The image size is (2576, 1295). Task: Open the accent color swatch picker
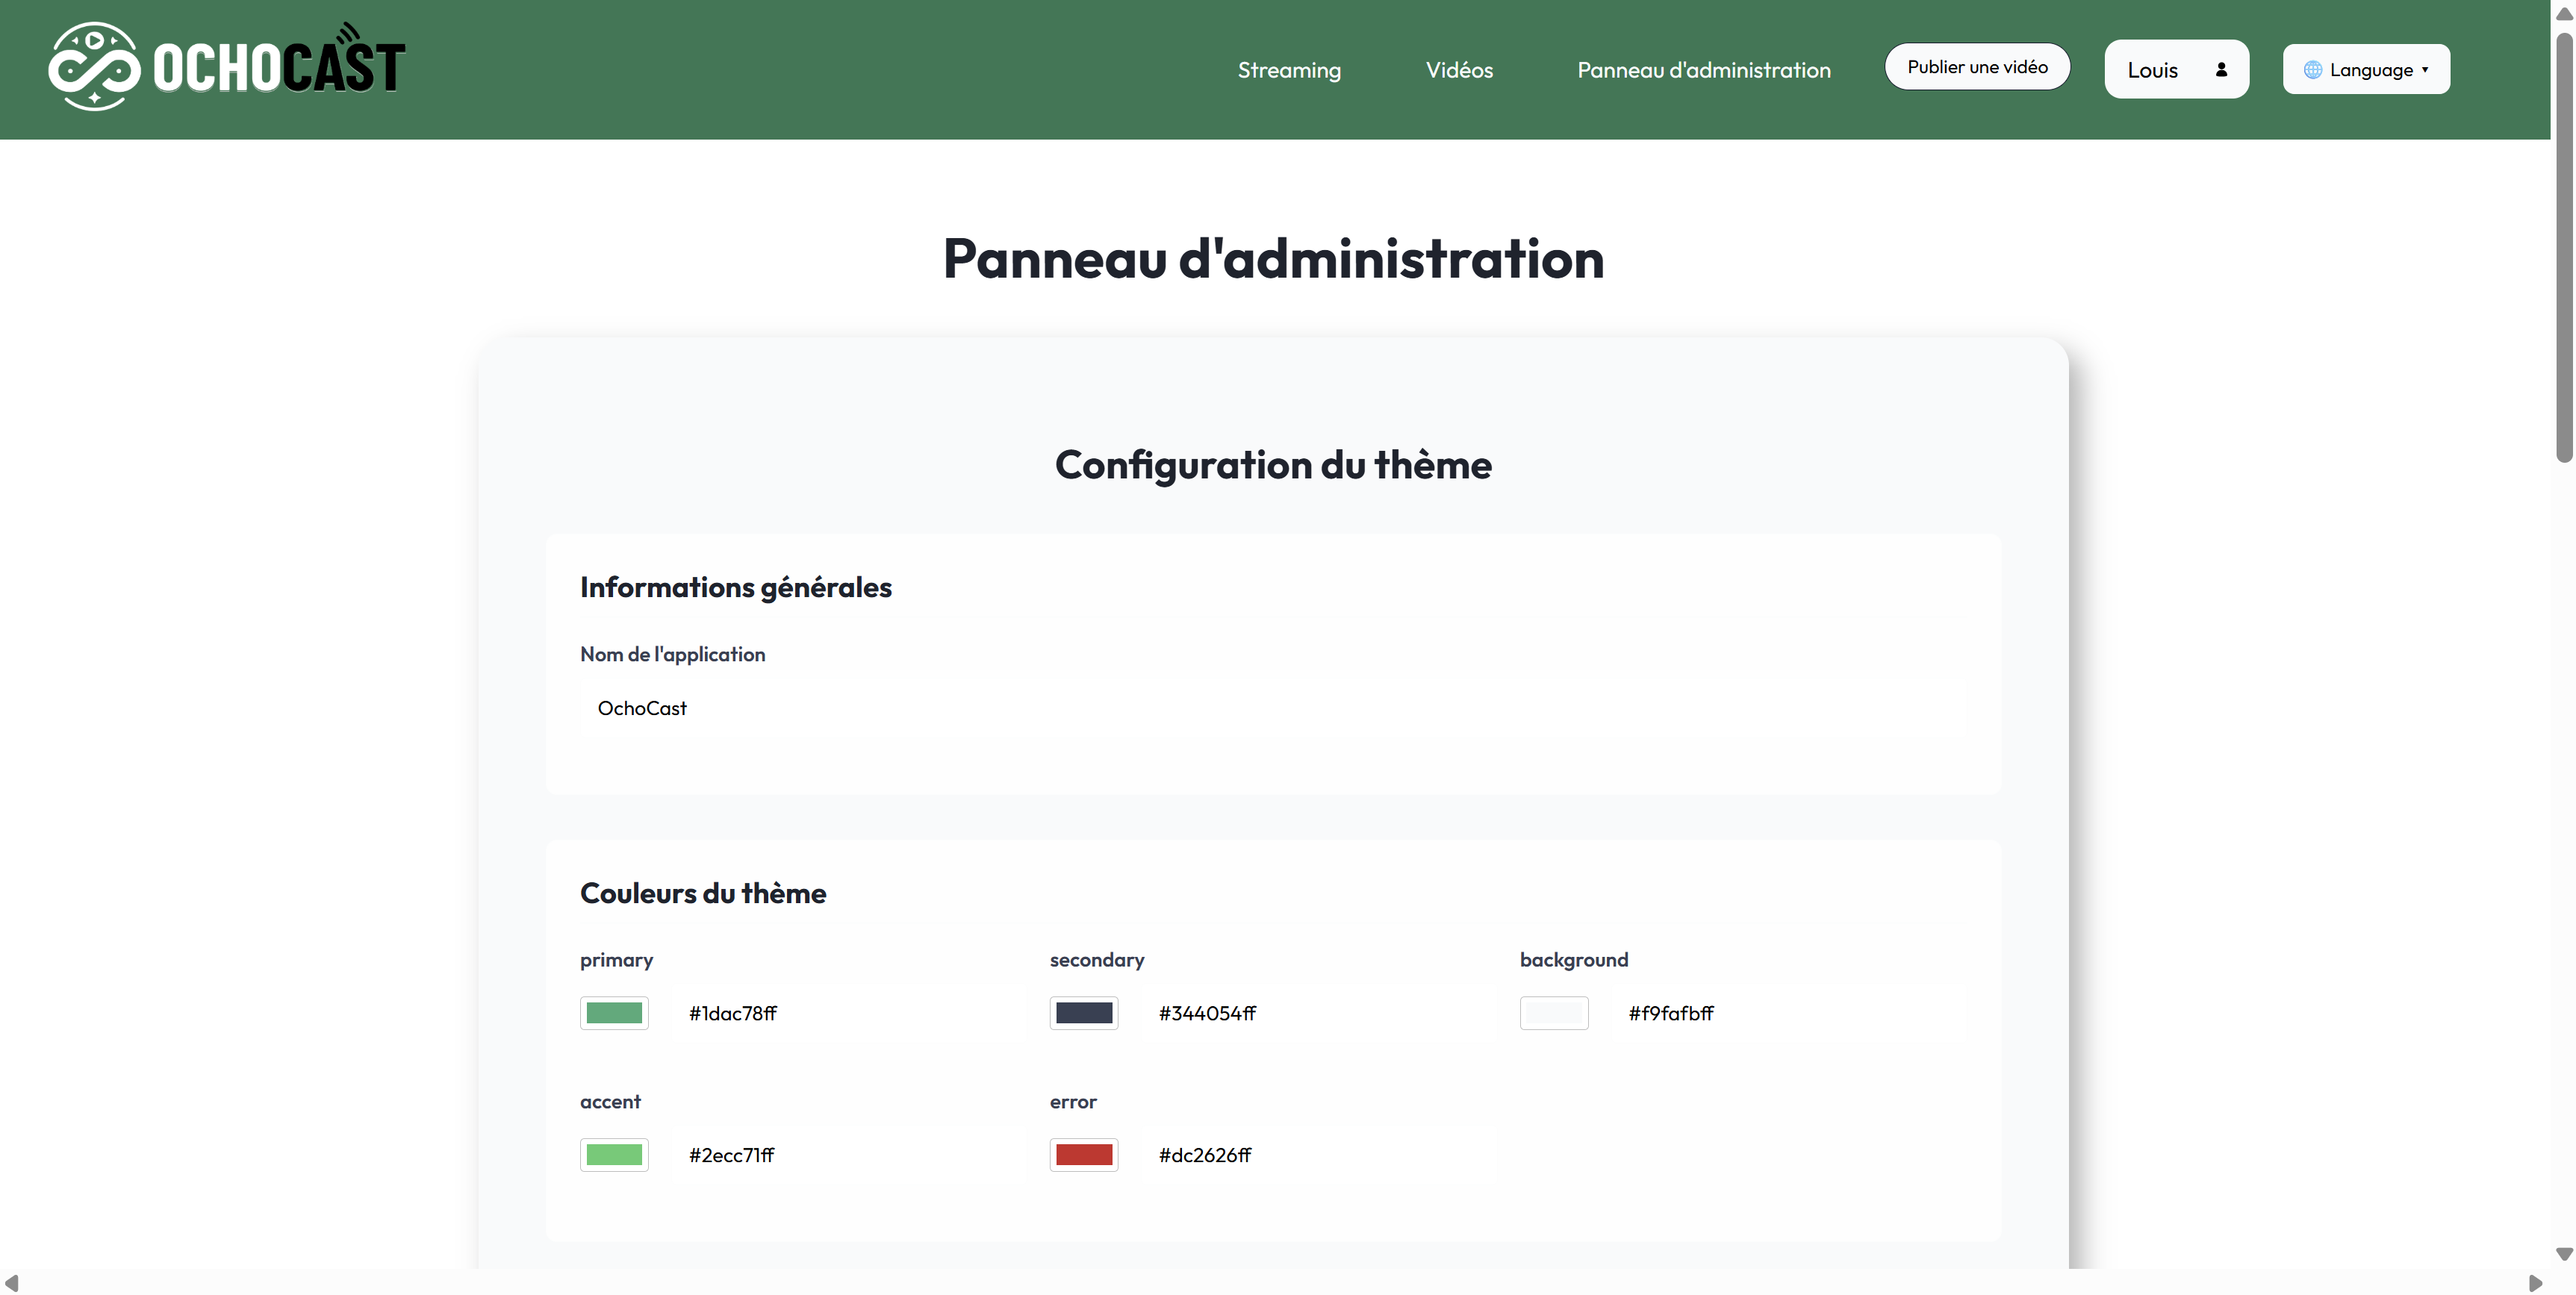[x=614, y=1155]
